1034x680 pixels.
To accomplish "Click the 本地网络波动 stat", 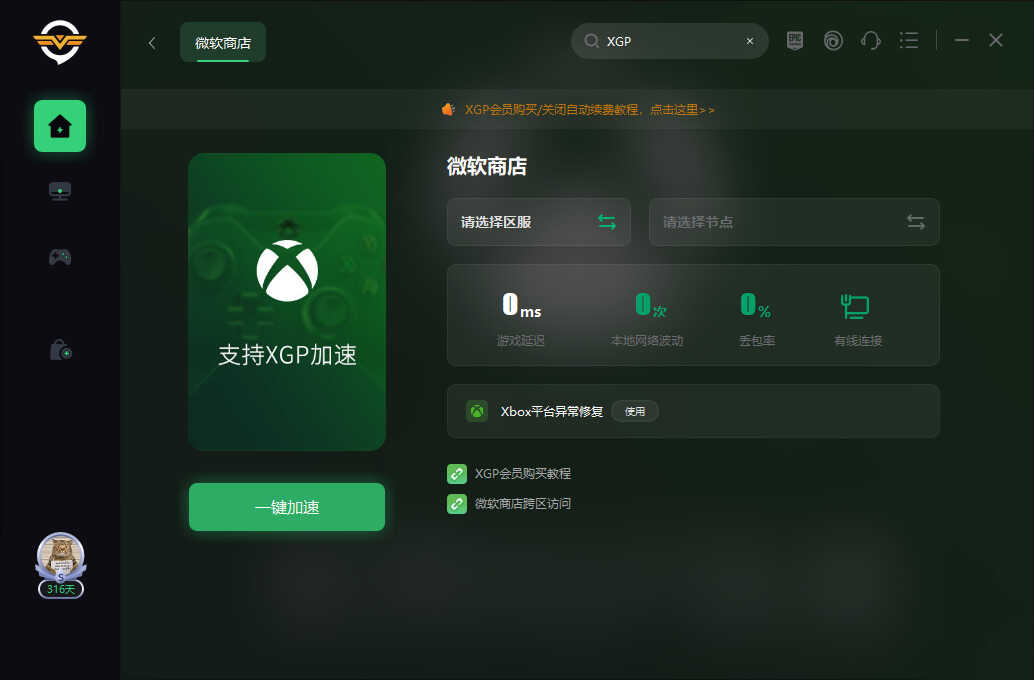I will pos(647,319).
